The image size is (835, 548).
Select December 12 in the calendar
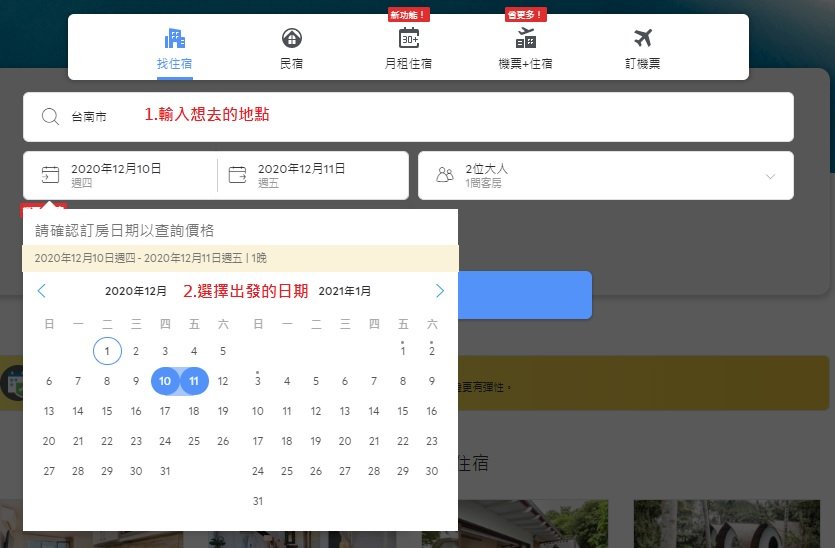point(223,381)
